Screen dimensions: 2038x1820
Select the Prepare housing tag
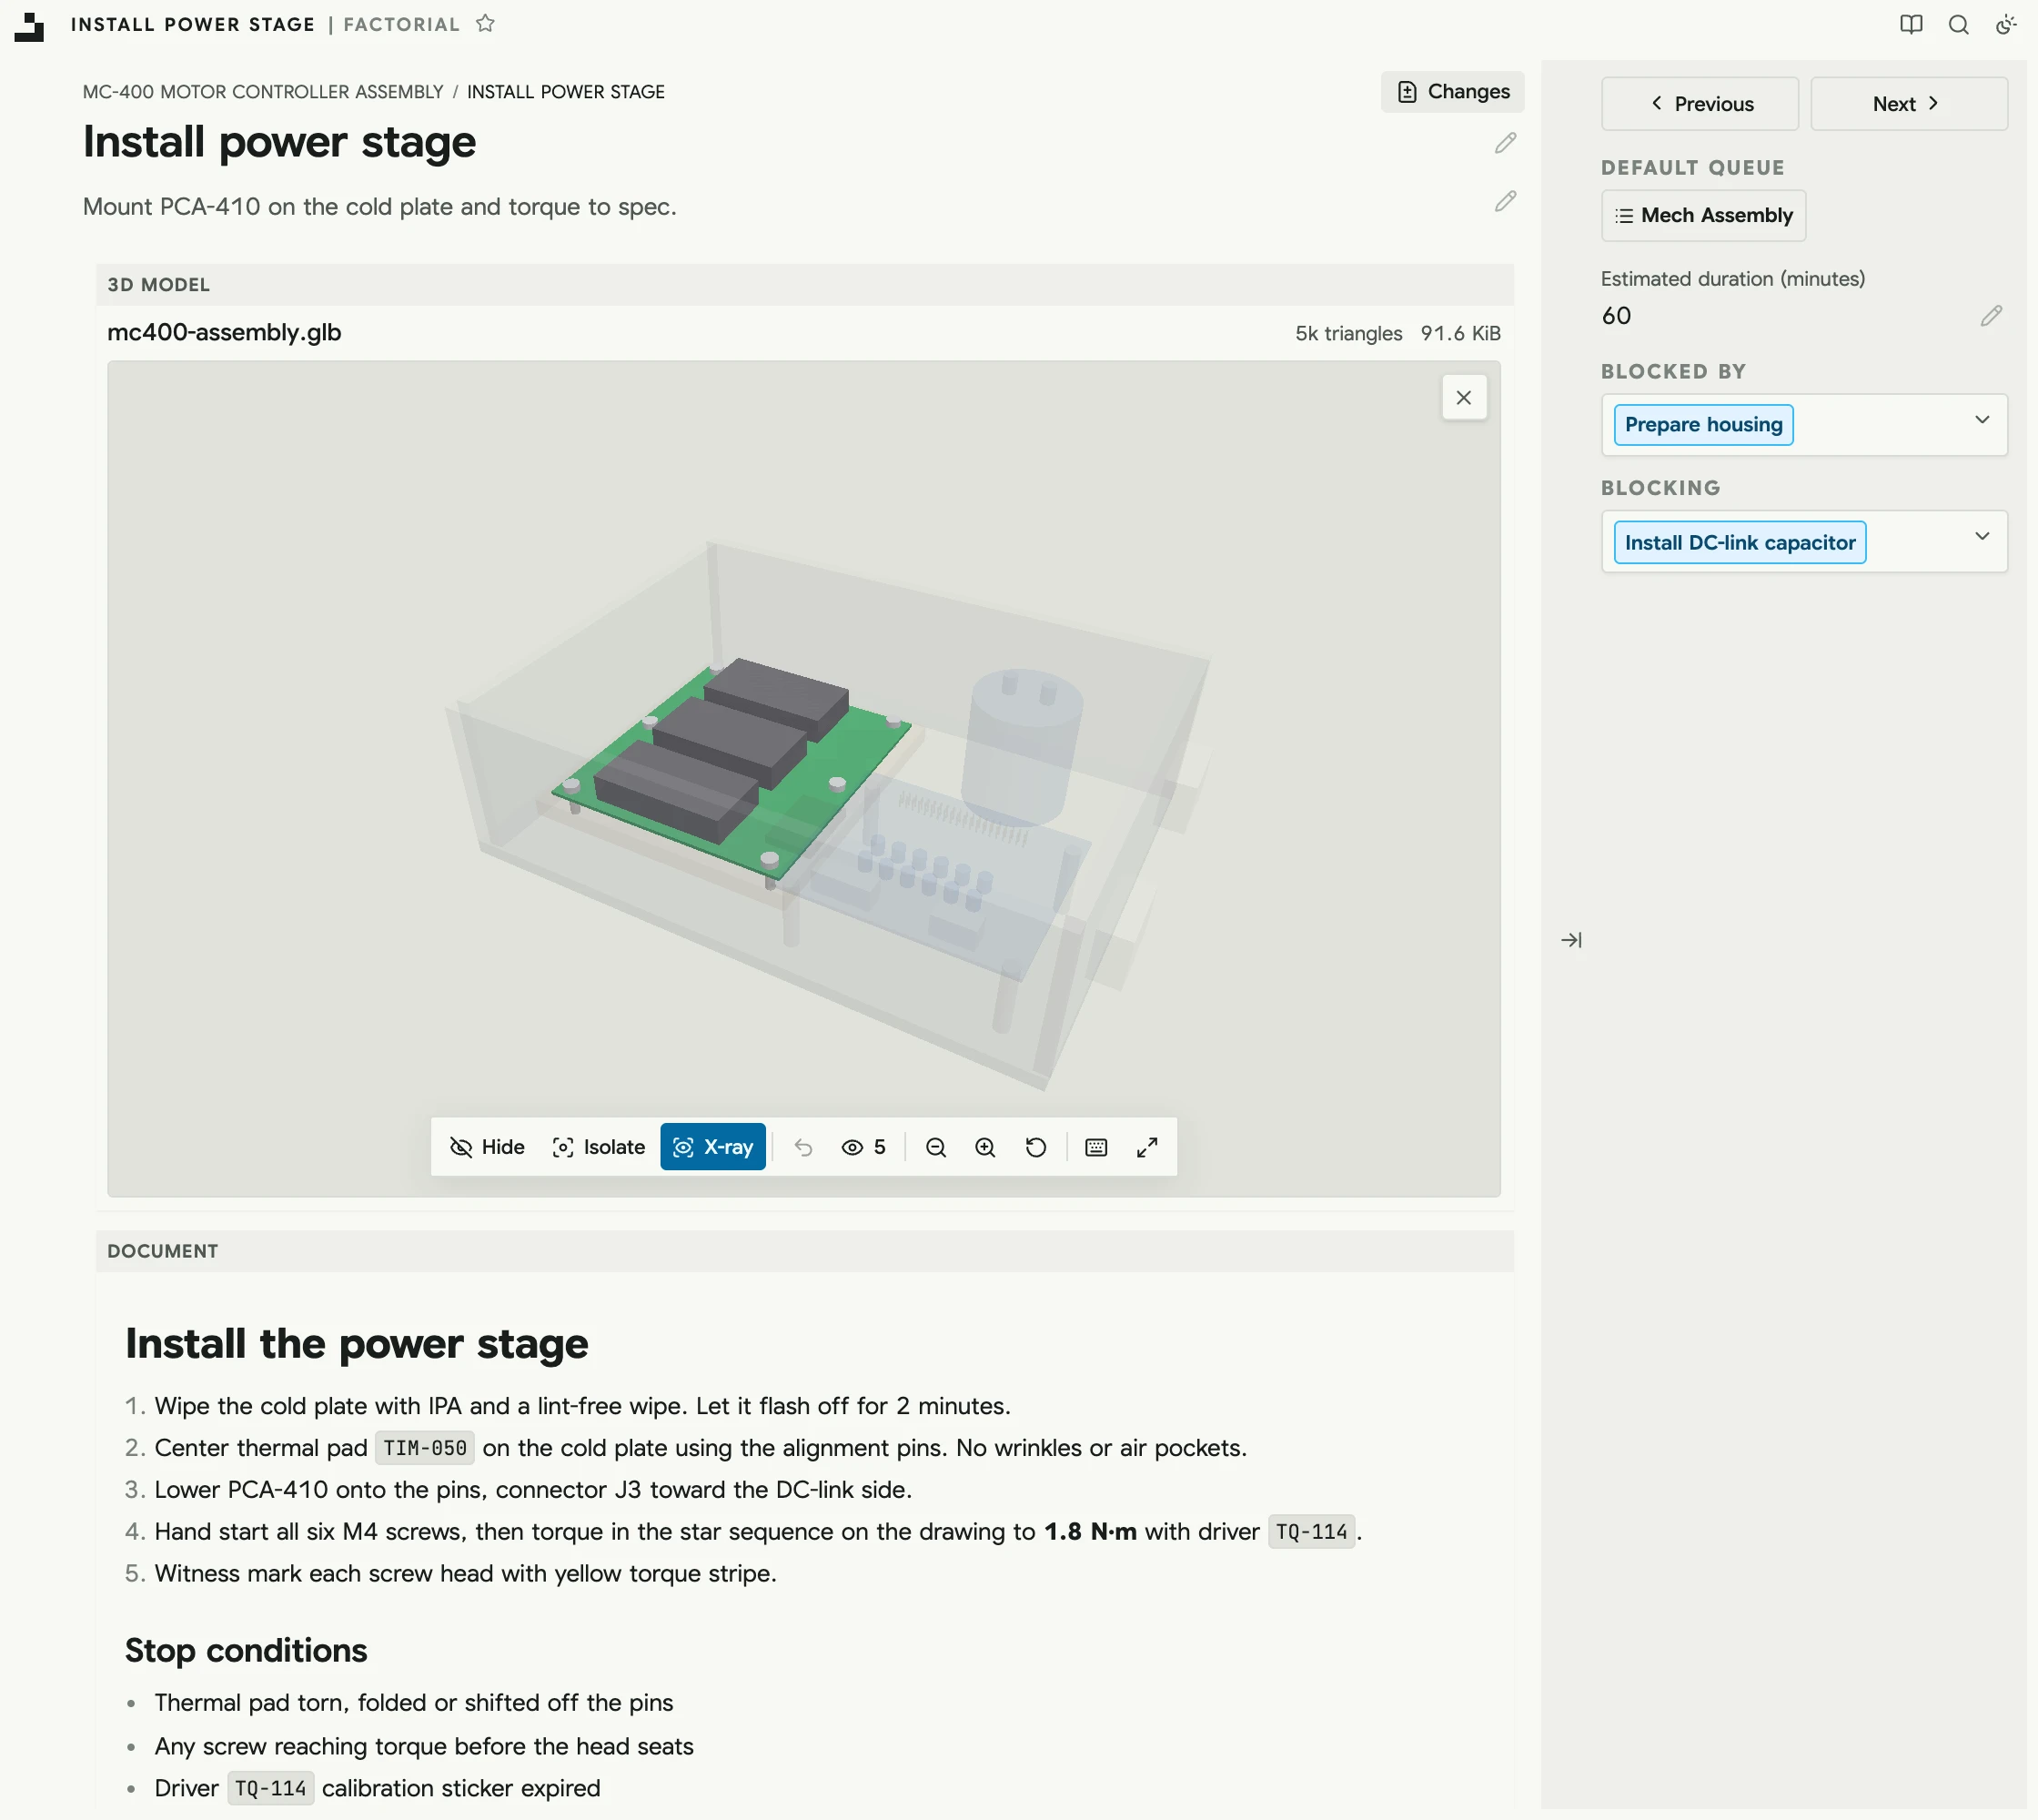pos(1704,425)
